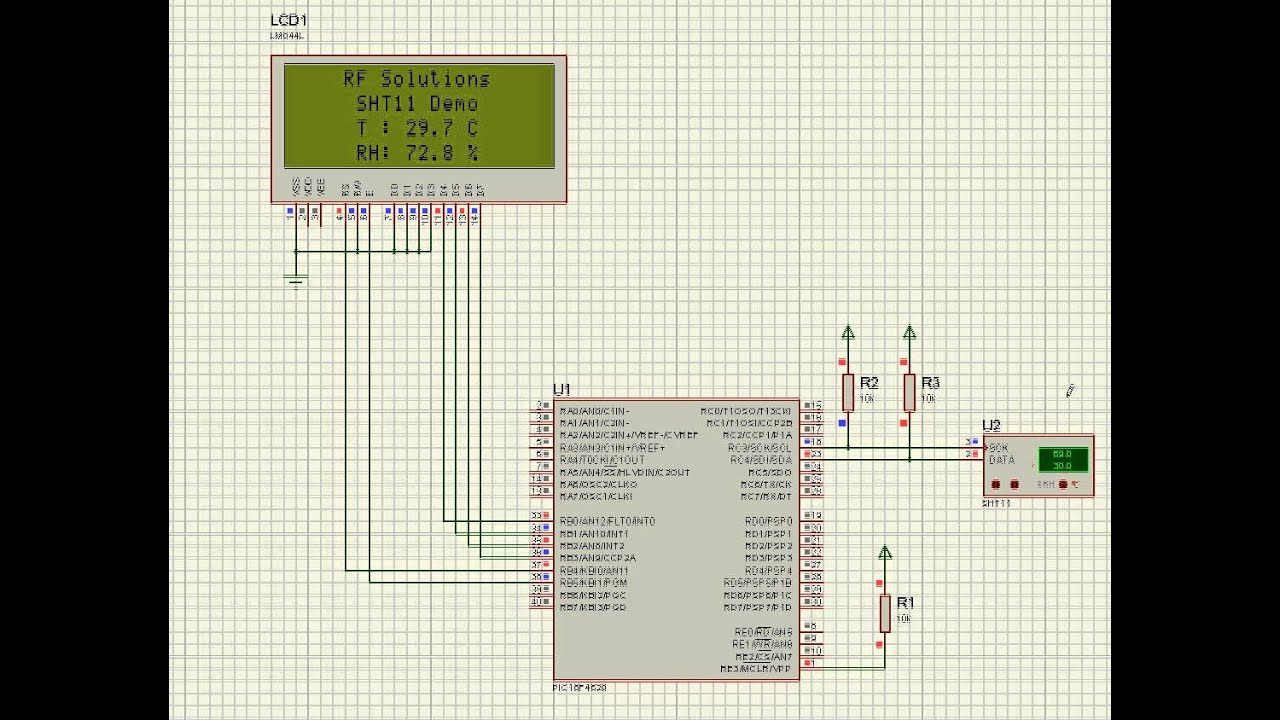Image resolution: width=1280 pixels, height=720 pixels.
Task: Click the RA0/AN0/C1IN- pin label
Action: [x=594, y=411]
